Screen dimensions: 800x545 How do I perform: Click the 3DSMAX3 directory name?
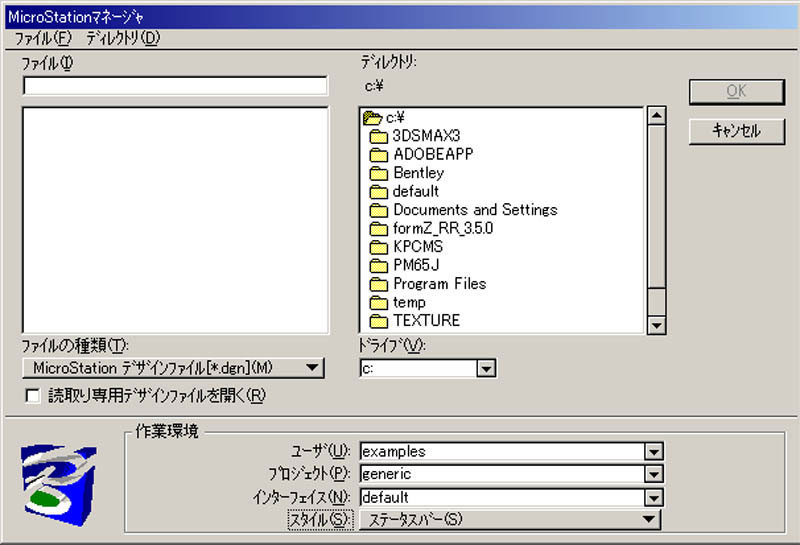tap(427, 136)
